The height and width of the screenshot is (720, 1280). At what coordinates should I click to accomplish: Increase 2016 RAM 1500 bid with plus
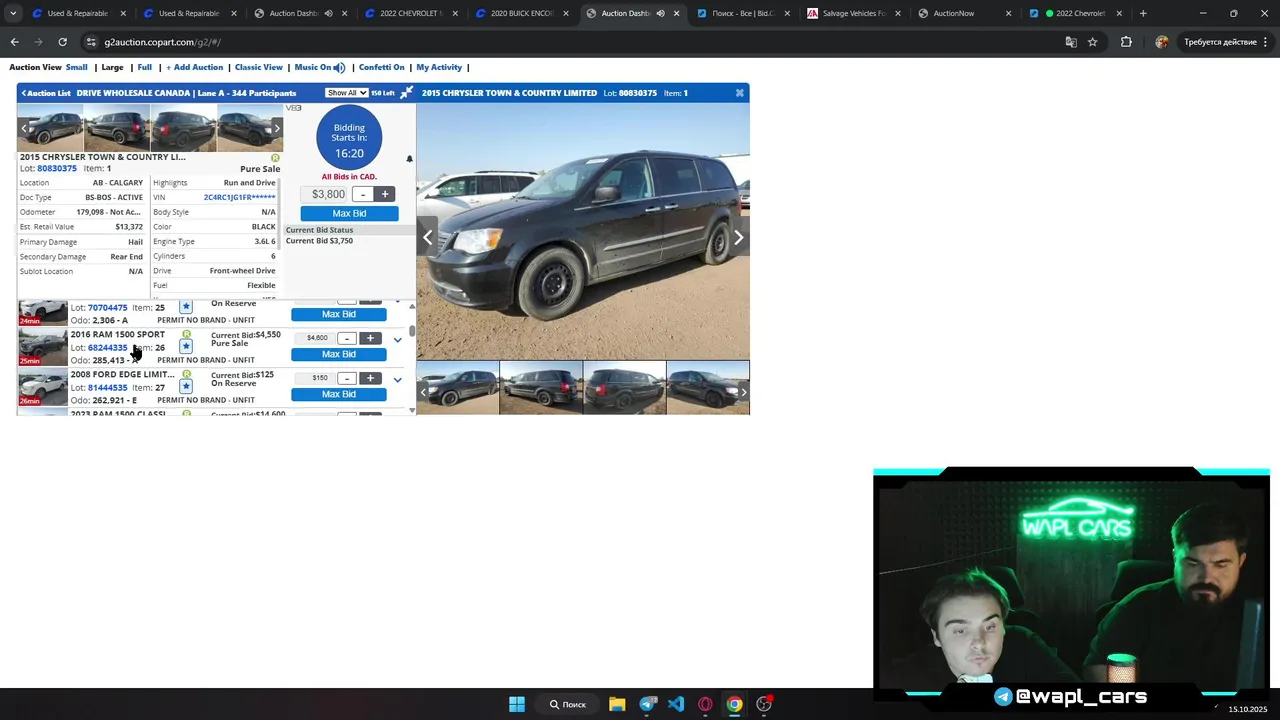(370, 338)
